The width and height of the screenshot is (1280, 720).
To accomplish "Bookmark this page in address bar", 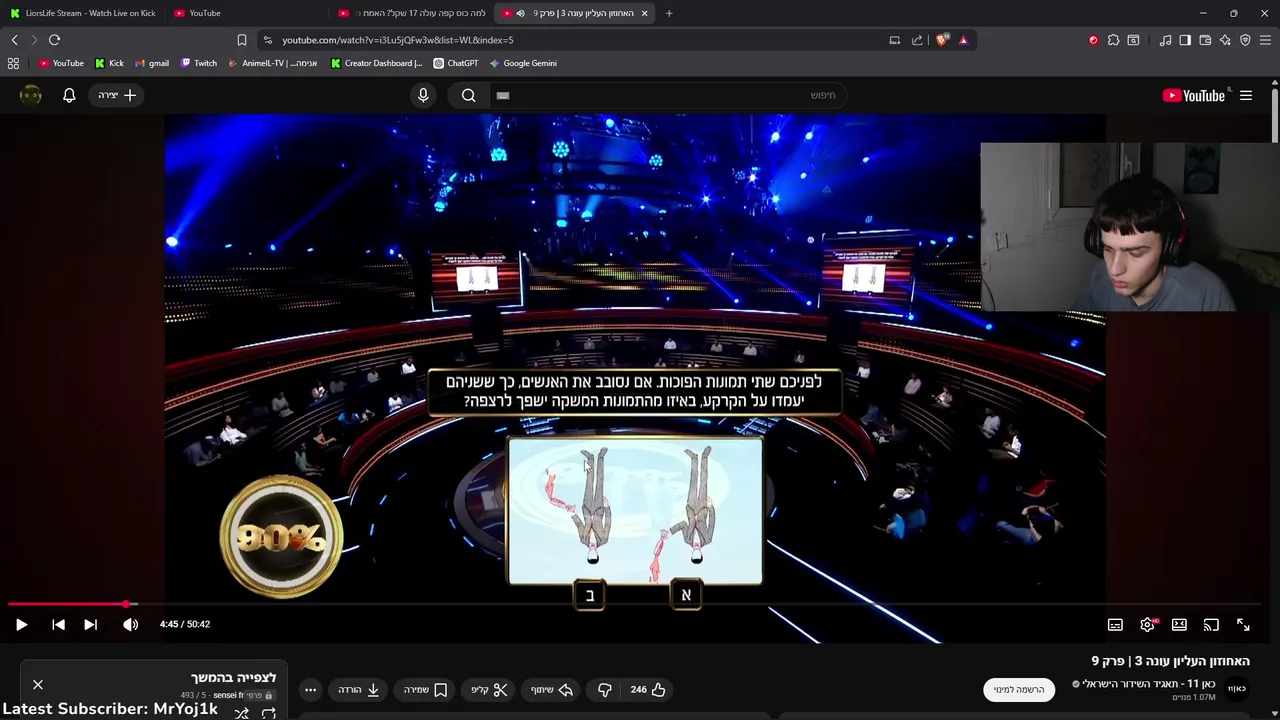I will click(x=241, y=40).
